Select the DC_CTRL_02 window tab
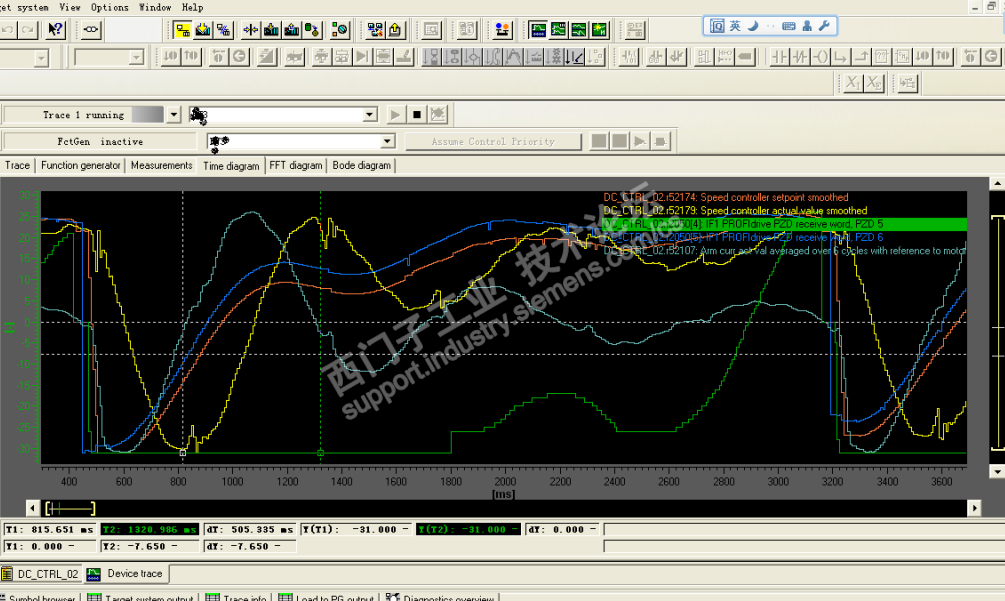Viewport: 1005px width, 601px height. point(41,573)
